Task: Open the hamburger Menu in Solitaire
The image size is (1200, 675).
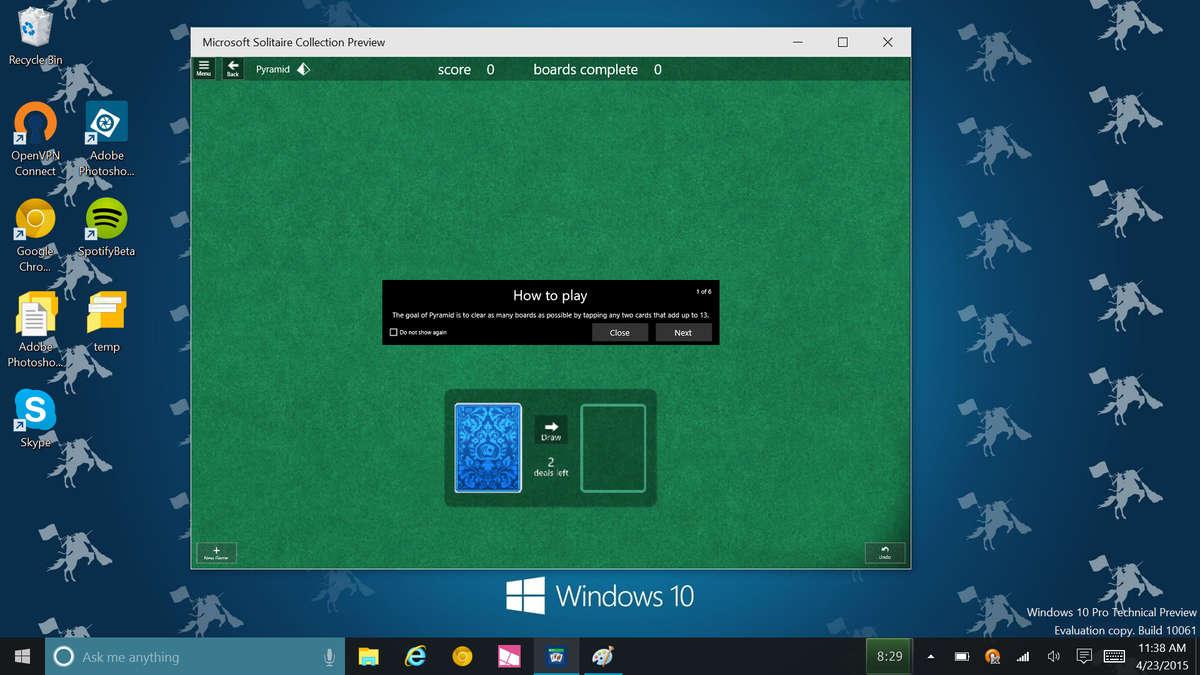Action: (204, 69)
